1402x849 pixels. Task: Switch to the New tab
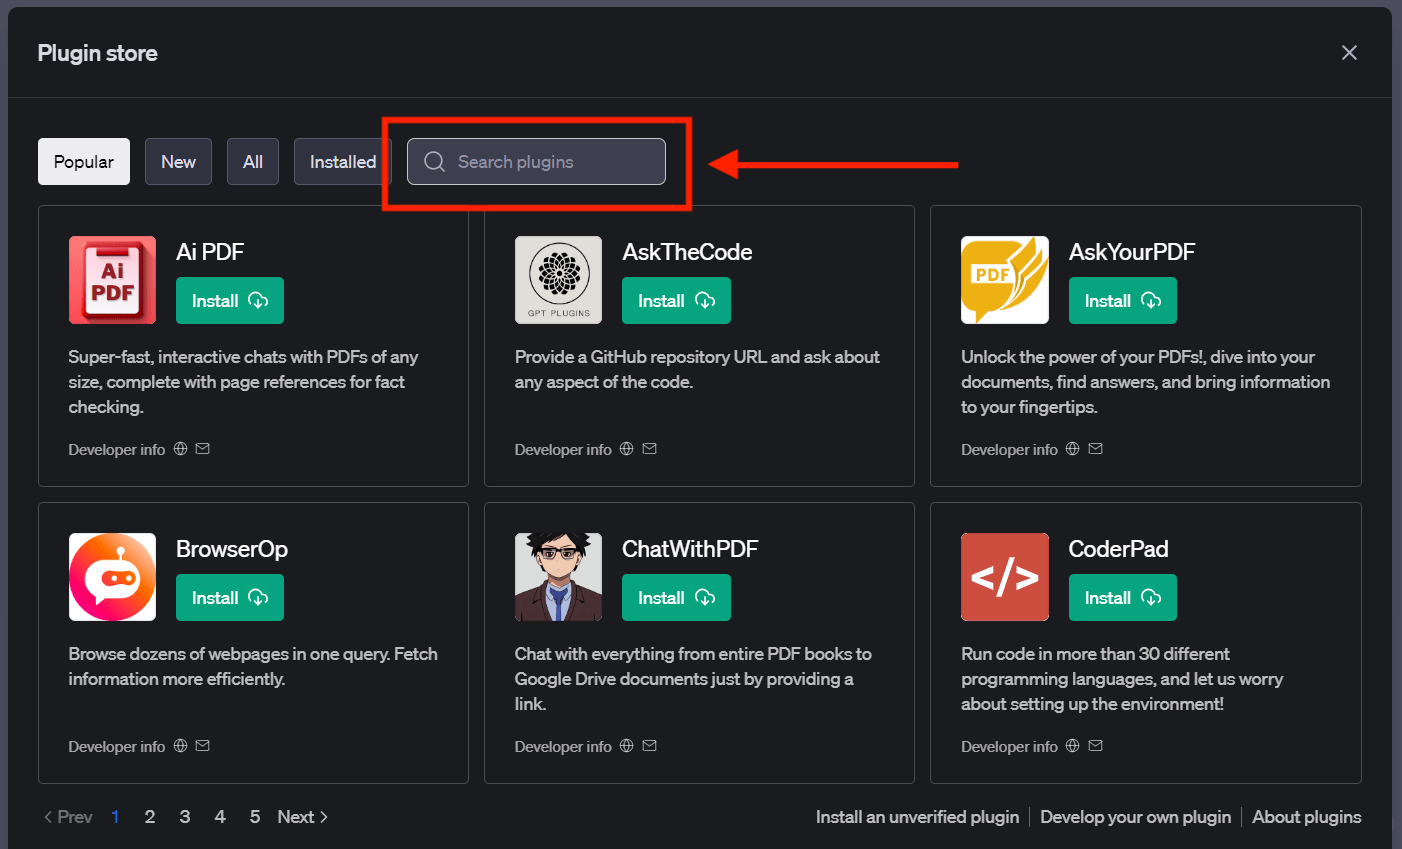click(x=178, y=162)
